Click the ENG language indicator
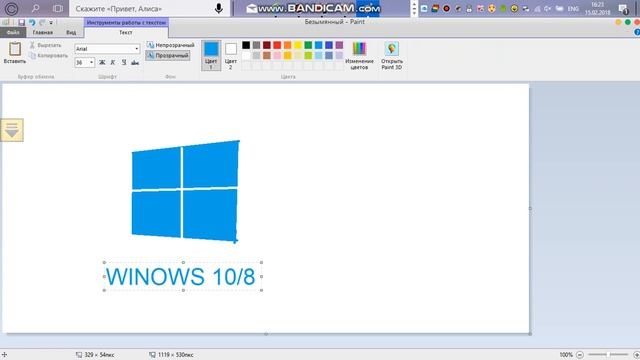The width and height of the screenshot is (640, 360). (x=573, y=9)
